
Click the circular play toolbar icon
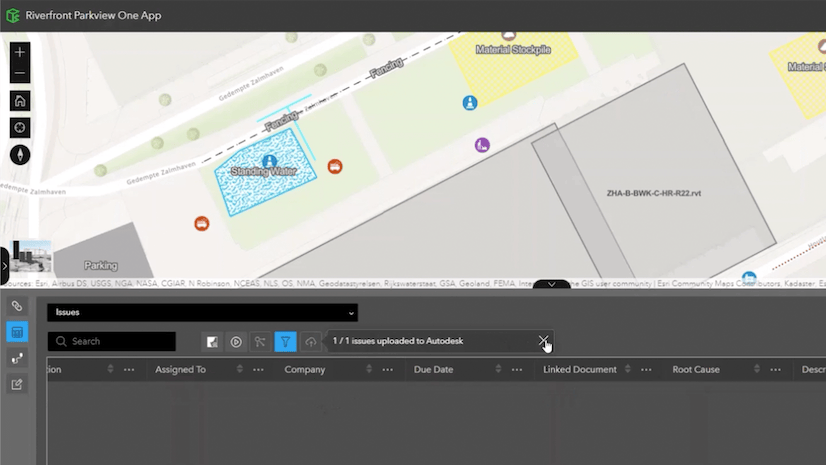pyautogui.click(x=236, y=342)
